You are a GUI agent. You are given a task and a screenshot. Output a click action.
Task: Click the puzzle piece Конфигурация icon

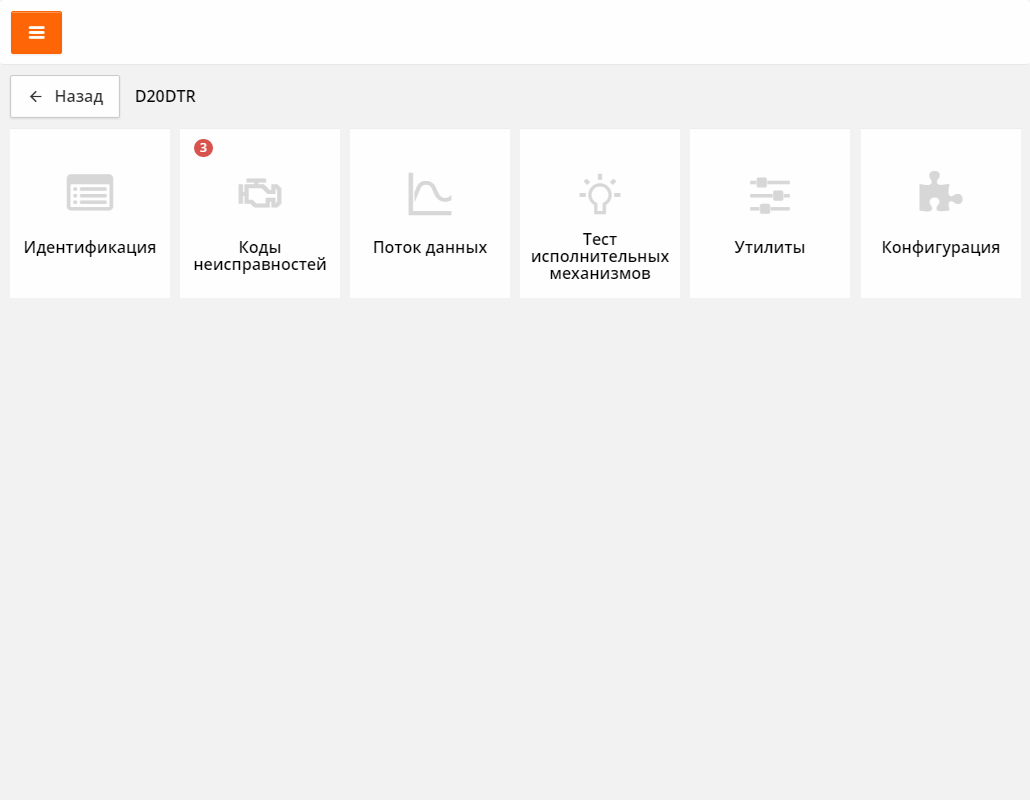pos(940,192)
